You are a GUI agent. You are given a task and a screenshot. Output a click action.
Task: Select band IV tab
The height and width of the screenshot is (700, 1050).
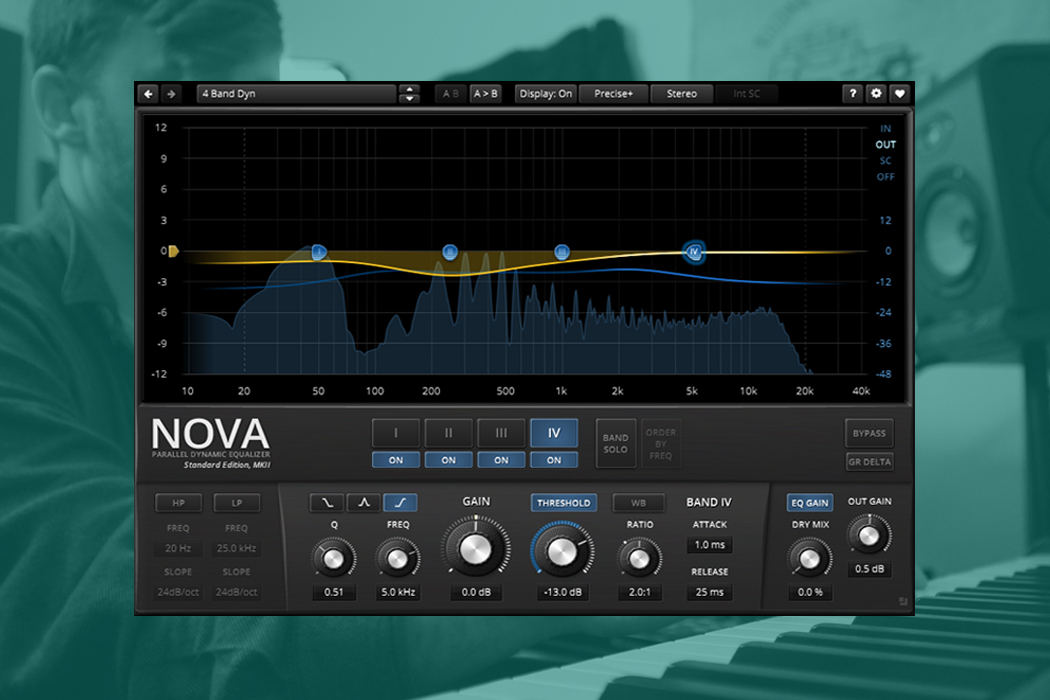(554, 433)
